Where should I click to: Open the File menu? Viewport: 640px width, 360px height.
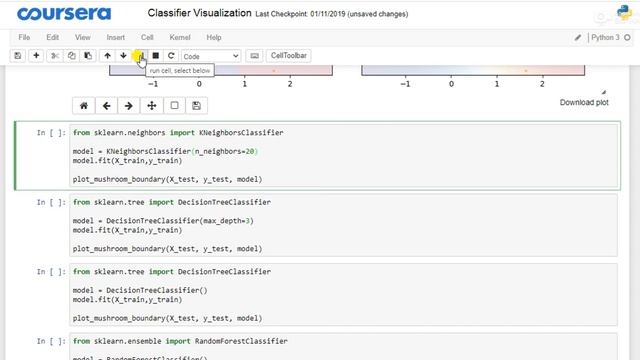[24, 37]
